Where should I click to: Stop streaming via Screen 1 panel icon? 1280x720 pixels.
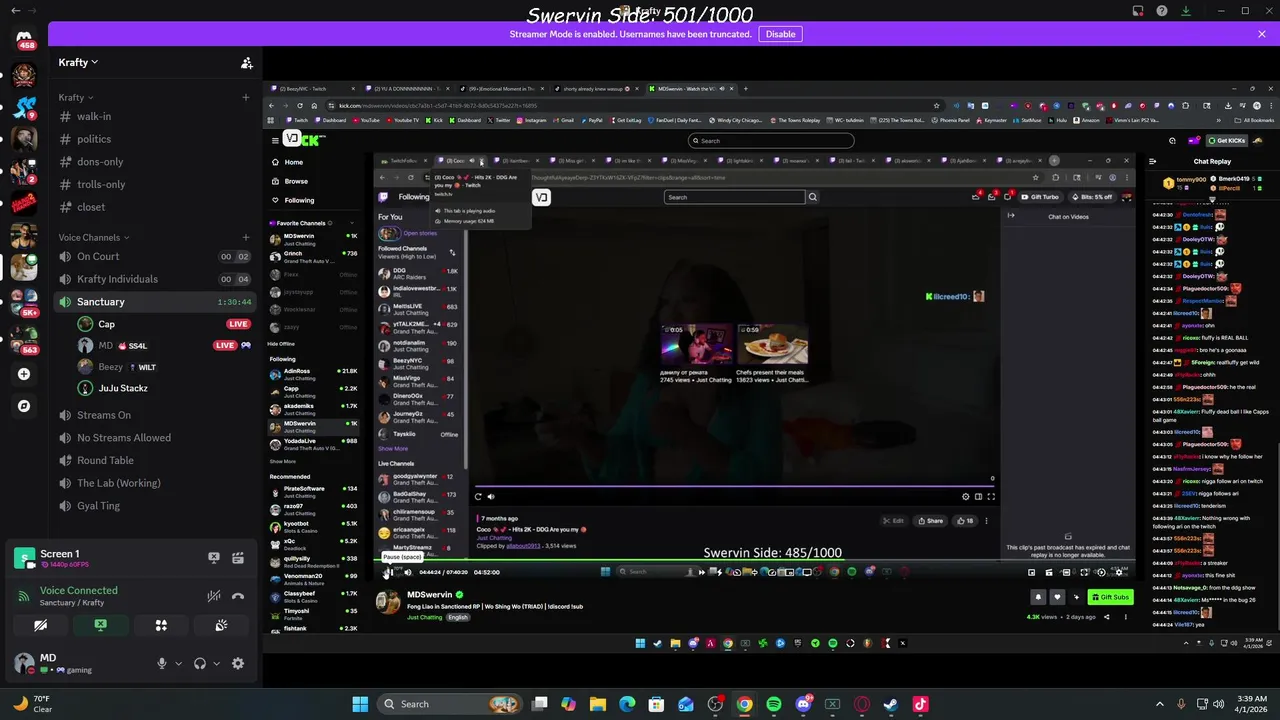pyautogui.click(x=213, y=558)
